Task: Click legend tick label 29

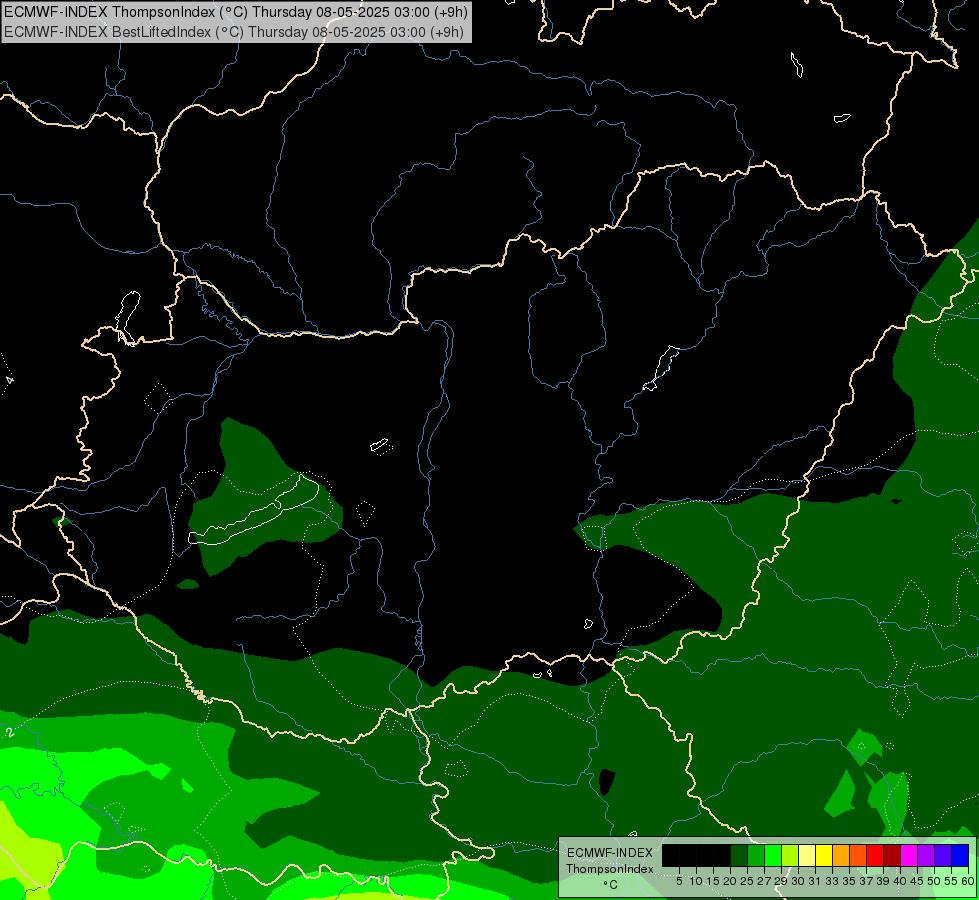Action: click(x=781, y=881)
